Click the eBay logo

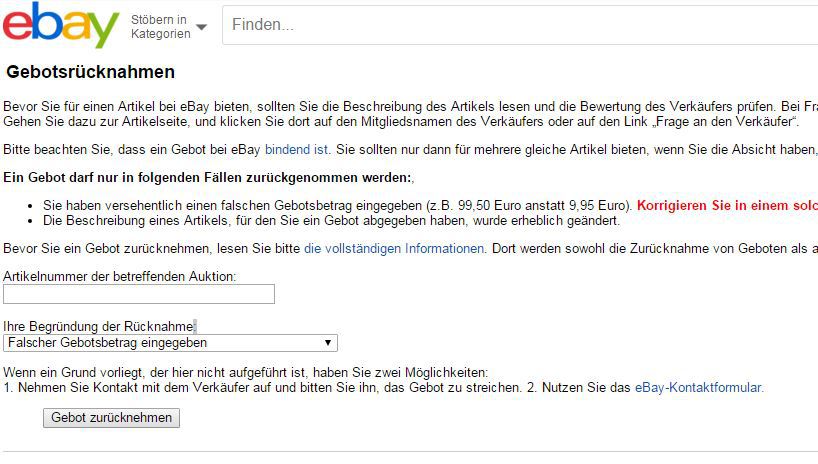point(61,26)
